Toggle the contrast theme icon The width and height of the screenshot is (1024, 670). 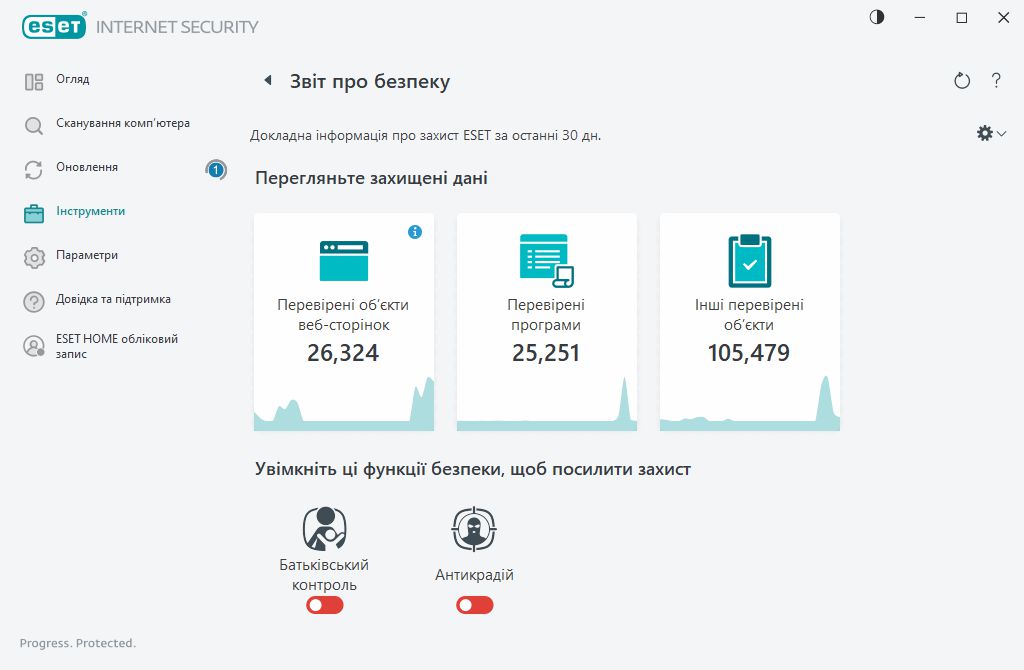[877, 18]
